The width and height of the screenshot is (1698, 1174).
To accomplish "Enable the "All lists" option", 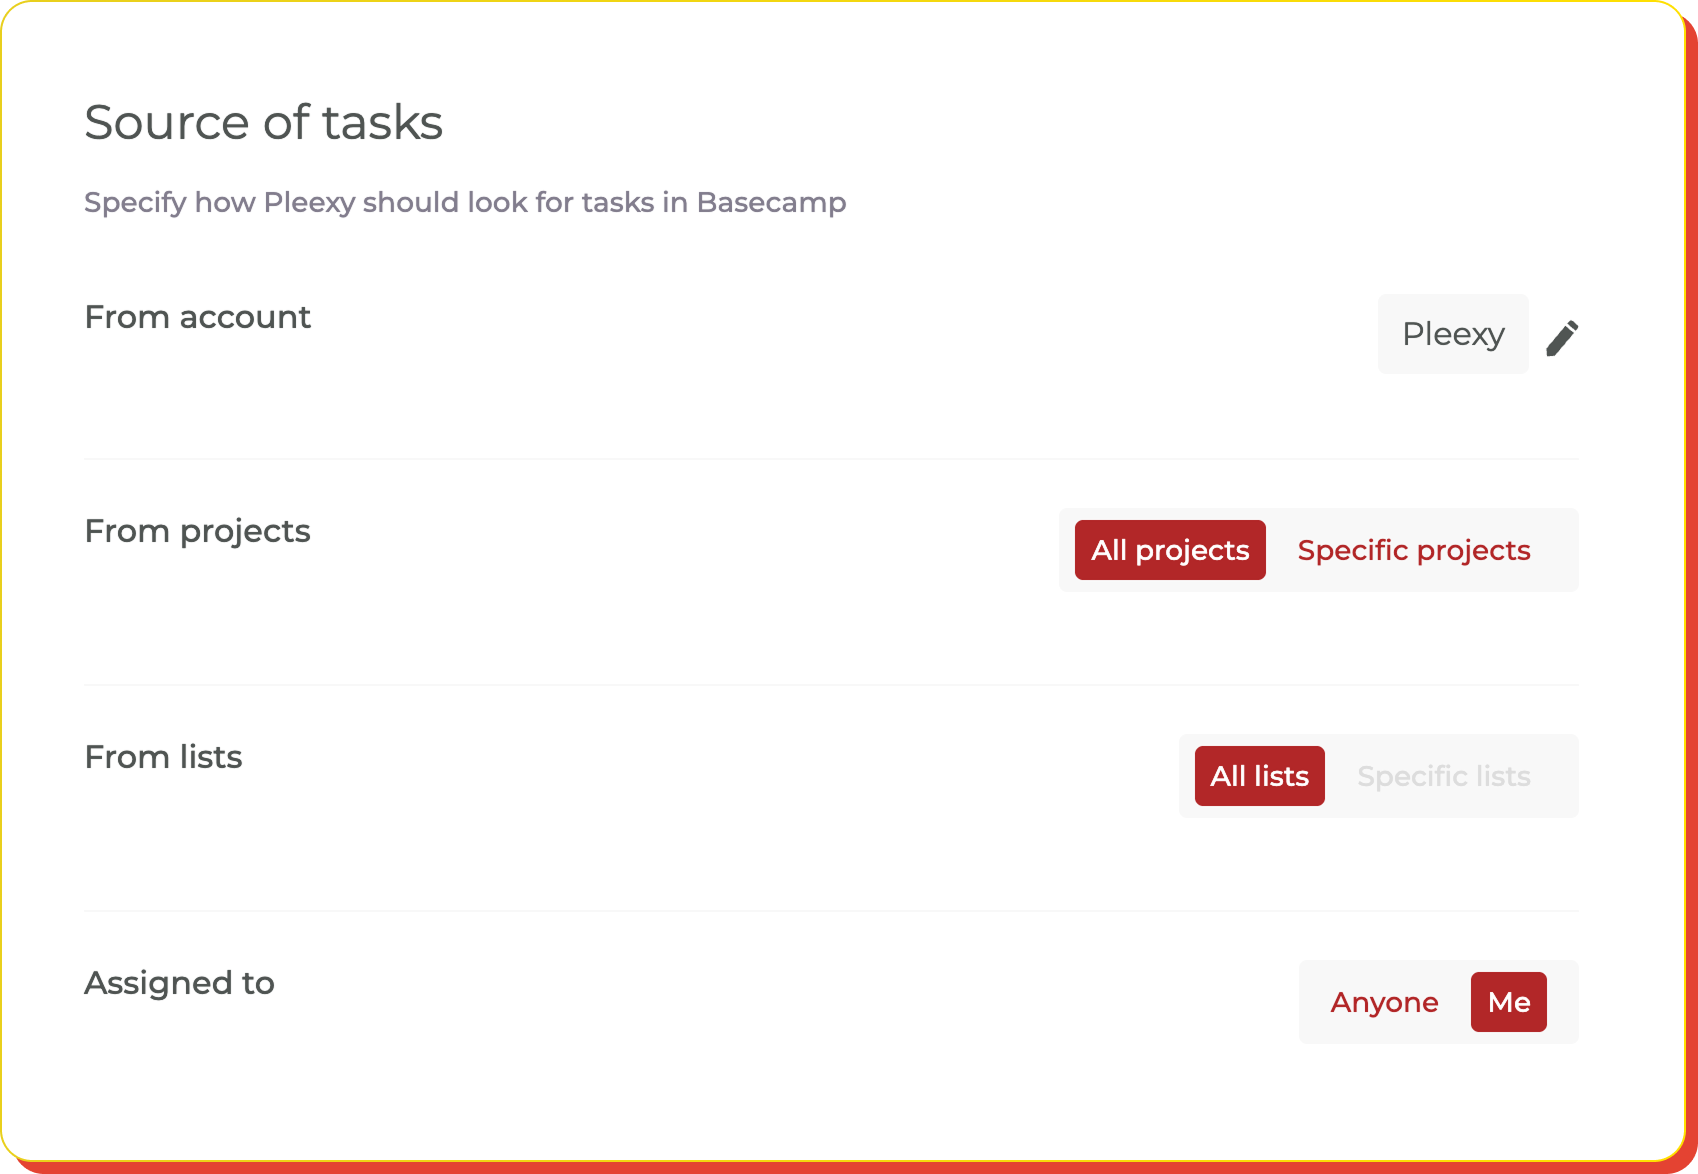I will click(1259, 776).
